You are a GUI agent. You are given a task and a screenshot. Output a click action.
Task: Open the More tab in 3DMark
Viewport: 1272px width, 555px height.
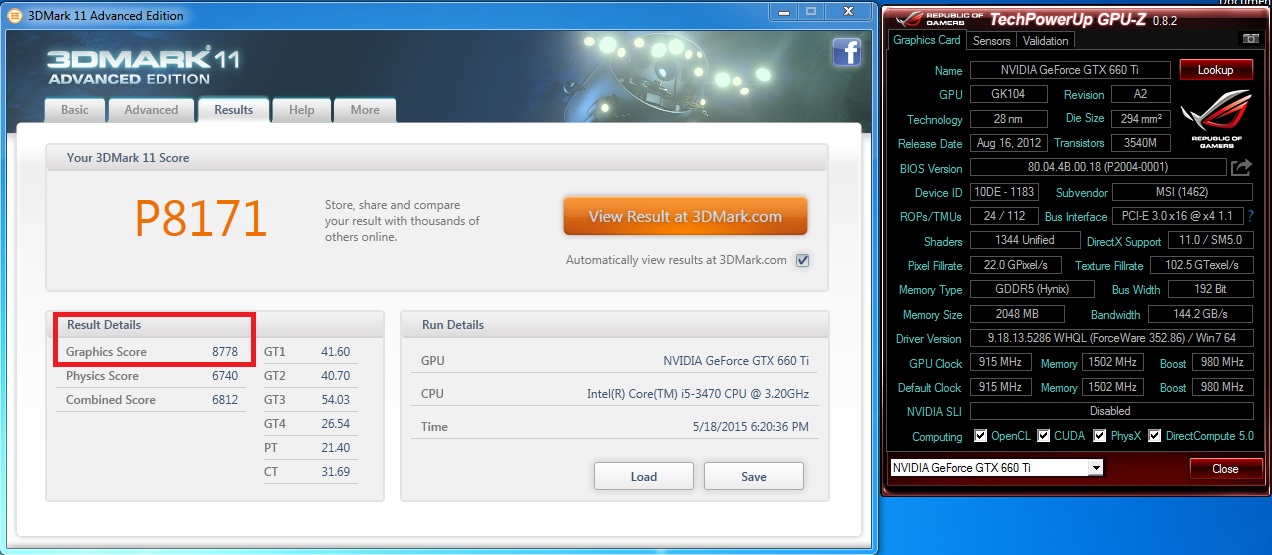tap(365, 110)
